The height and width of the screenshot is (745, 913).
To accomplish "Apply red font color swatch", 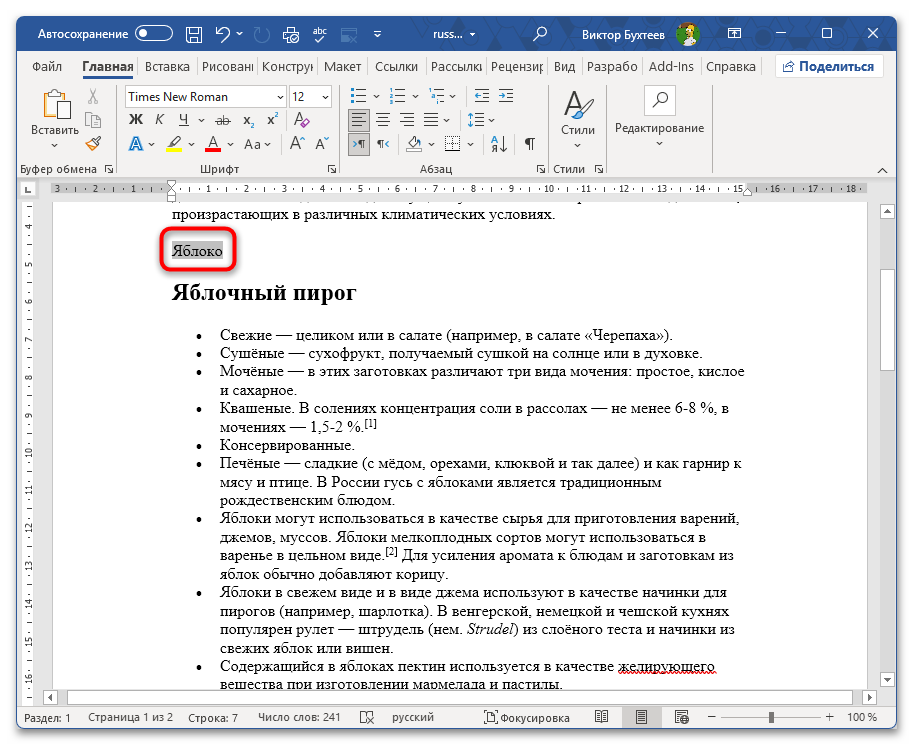I will click(213, 143).
